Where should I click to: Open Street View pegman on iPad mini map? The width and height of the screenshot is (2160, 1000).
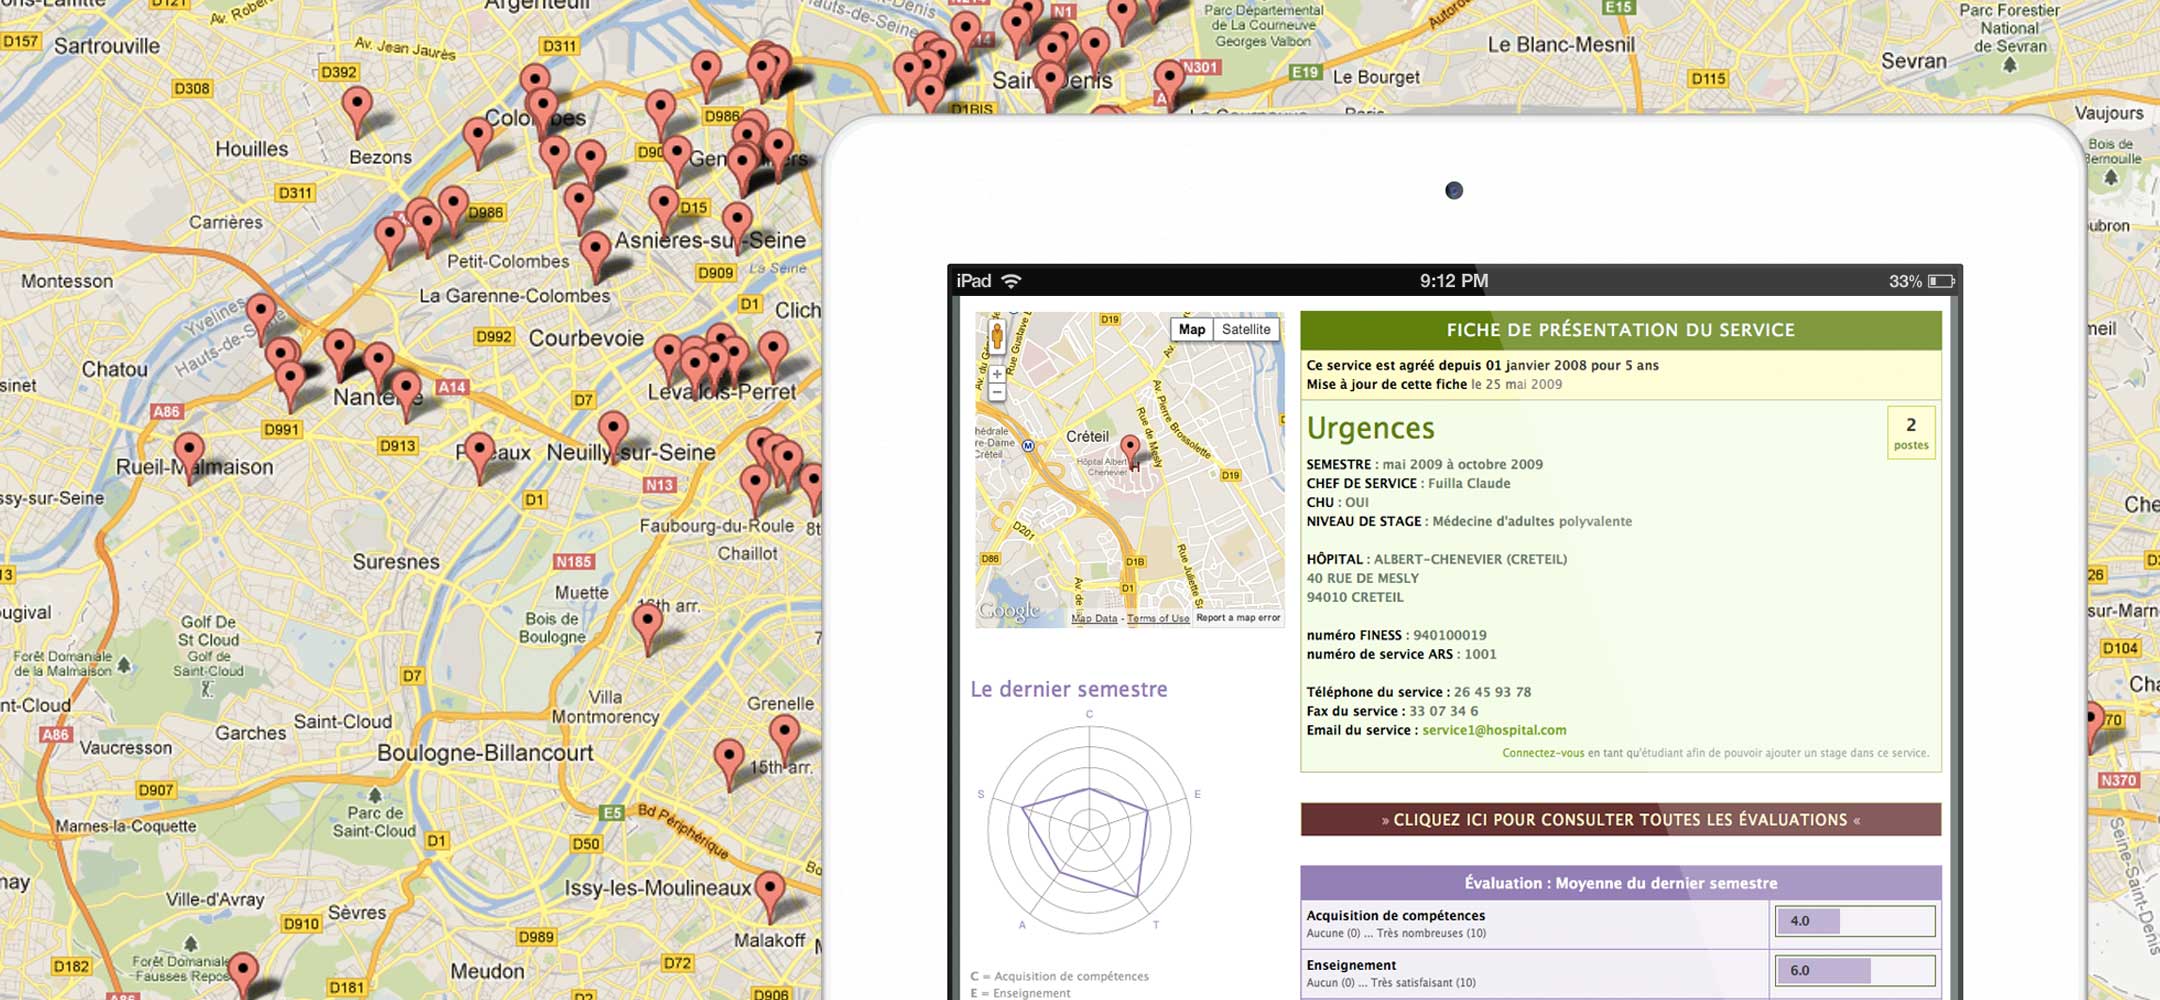tap(997, 337)
